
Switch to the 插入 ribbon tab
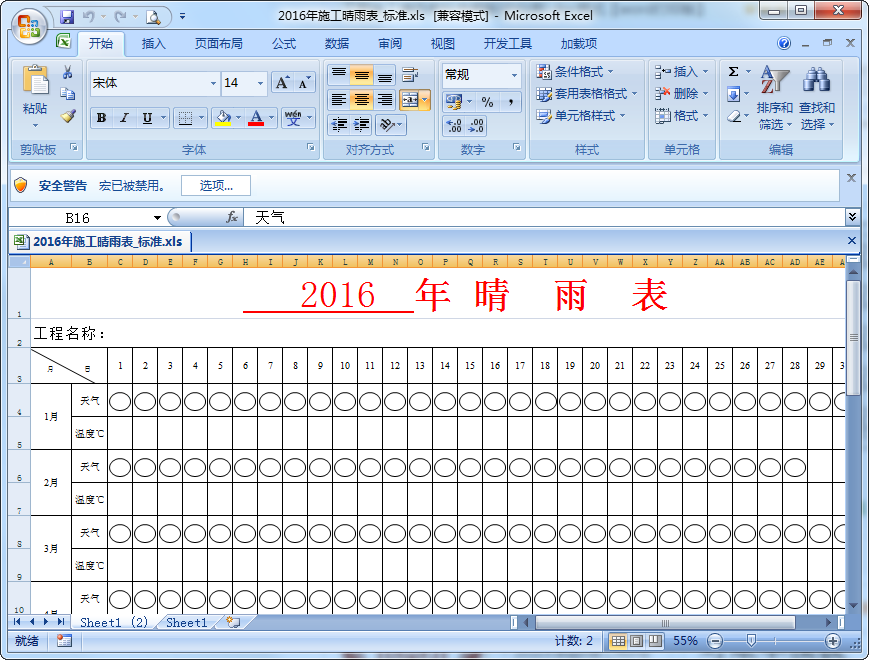(x=155, y=43)
